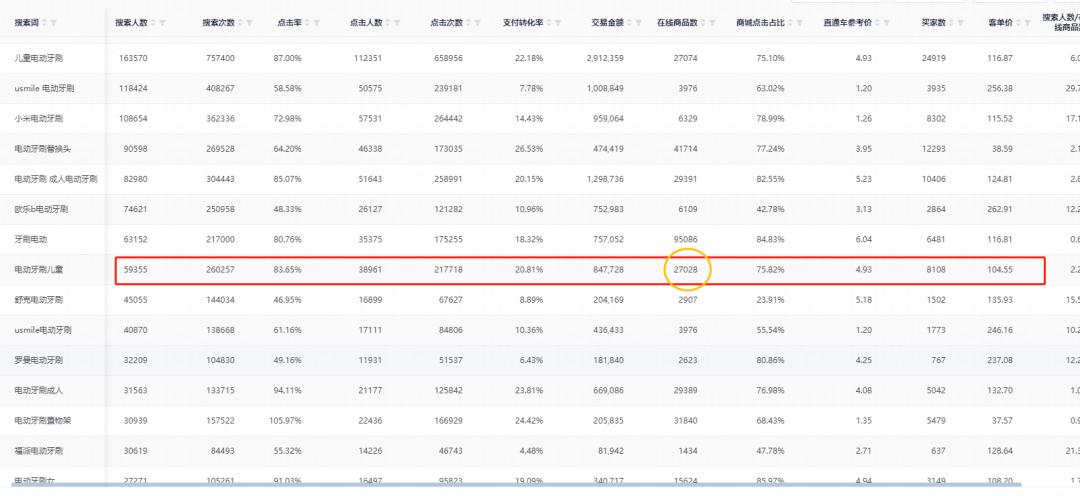Click keyword 欧乐b电动牙刷
Viewport: 1080px width, 496px height.
pos(41,209)
